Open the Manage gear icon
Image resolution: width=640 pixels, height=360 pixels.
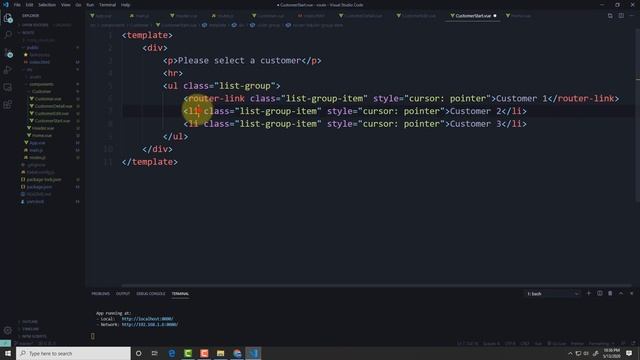[x=8, y=330]
